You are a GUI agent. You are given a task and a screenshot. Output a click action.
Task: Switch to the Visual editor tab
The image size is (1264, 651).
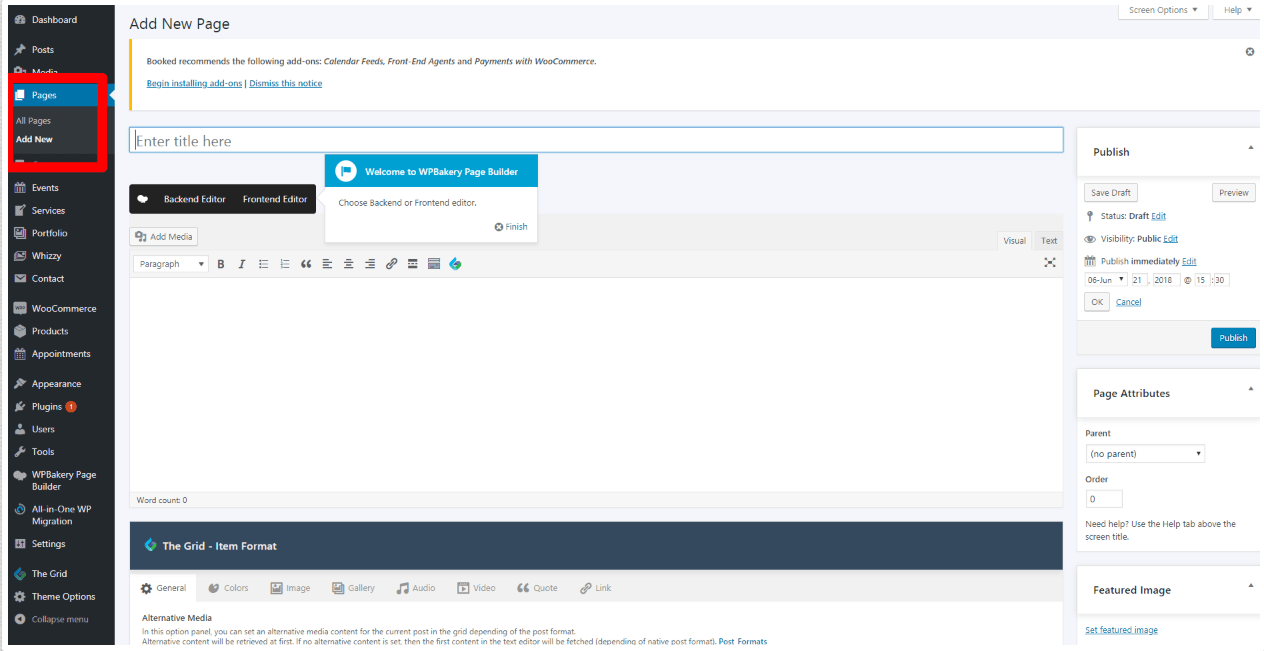coord(1014,241)
